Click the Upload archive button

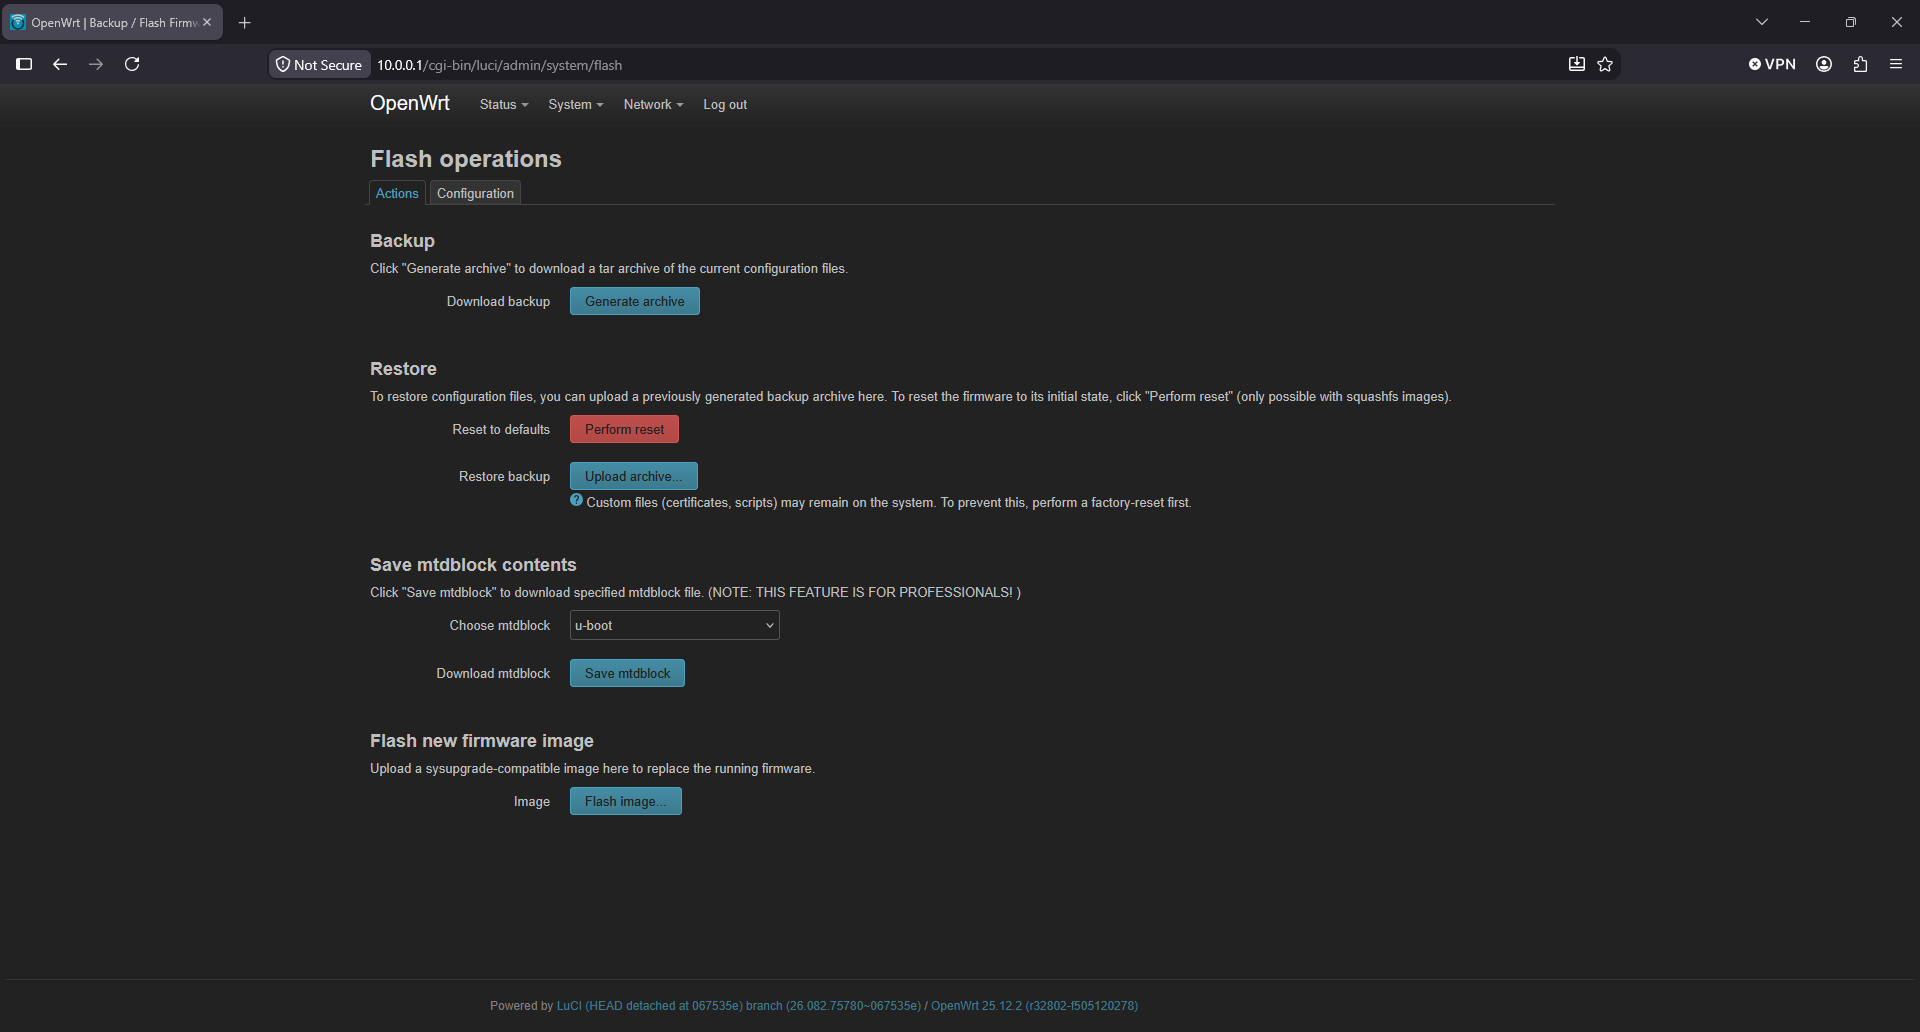(x=634, y=476)
